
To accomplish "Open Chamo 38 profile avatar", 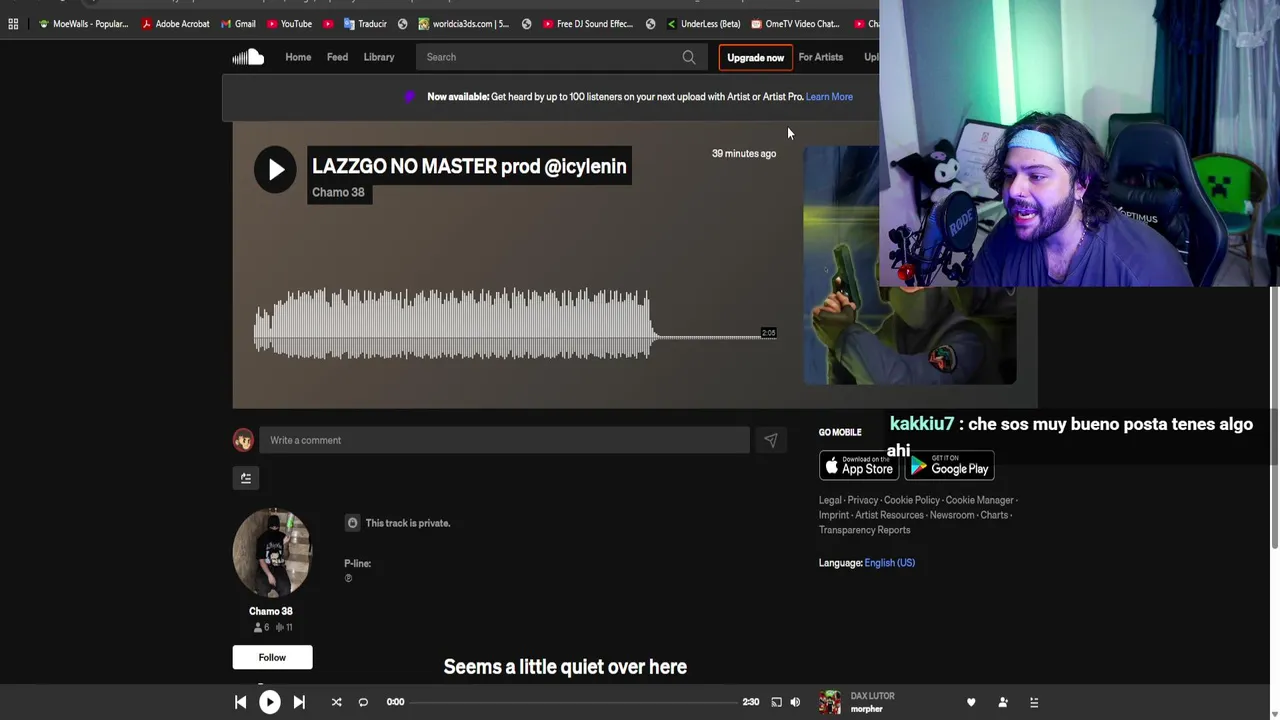I will click(272, 552).
